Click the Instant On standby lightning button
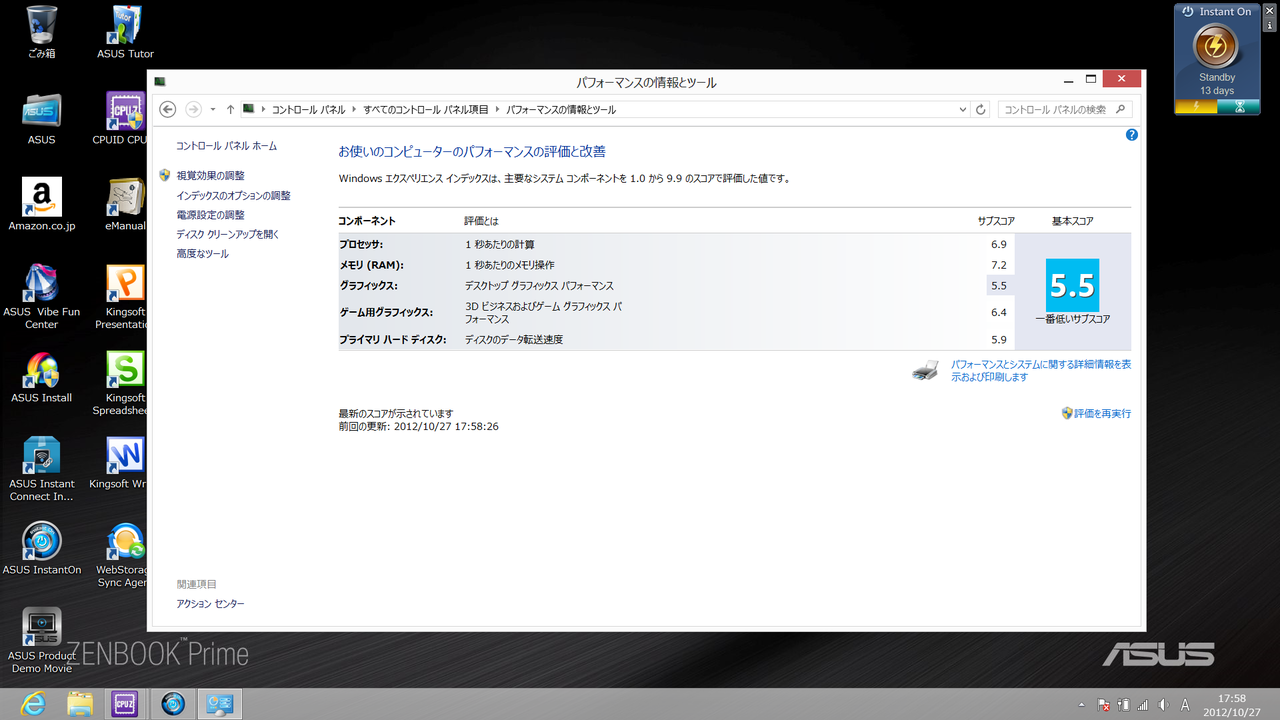The width and height of the screenshot is (1280, 720). (x=1217, y=46)
